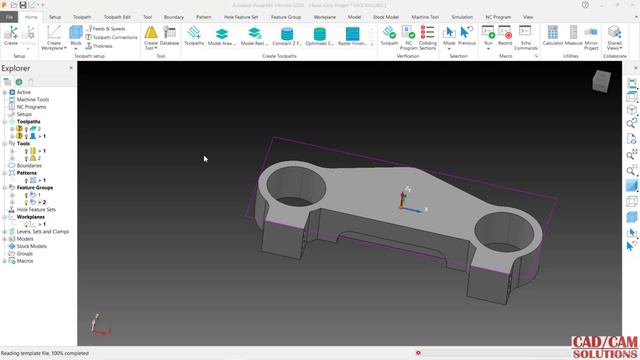
Task: Toggle lightbulb for tool 1
Action: (26, 151)
